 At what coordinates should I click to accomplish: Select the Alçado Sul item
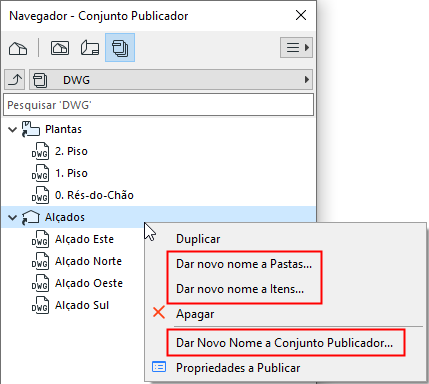pyautogui.click(x=82, y=305)
